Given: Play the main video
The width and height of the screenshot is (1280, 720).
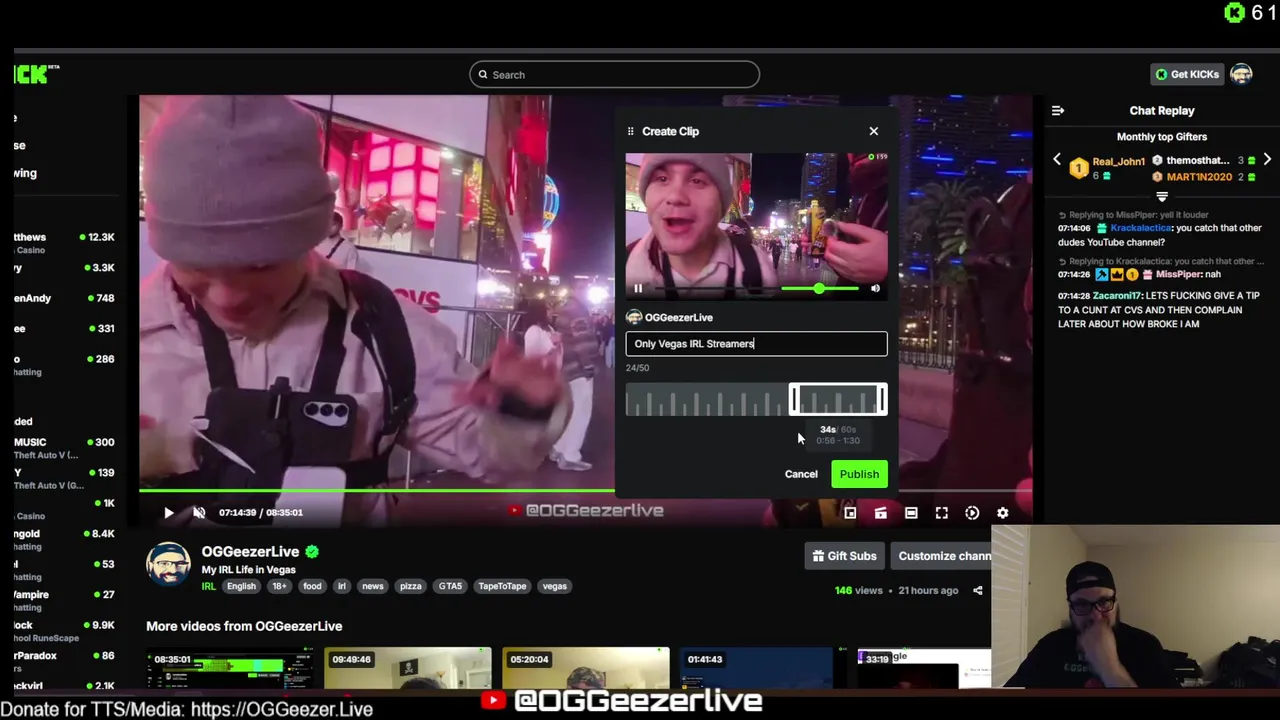Looking at the screenshot, I should pyautogui.click(x=168, y=512).
